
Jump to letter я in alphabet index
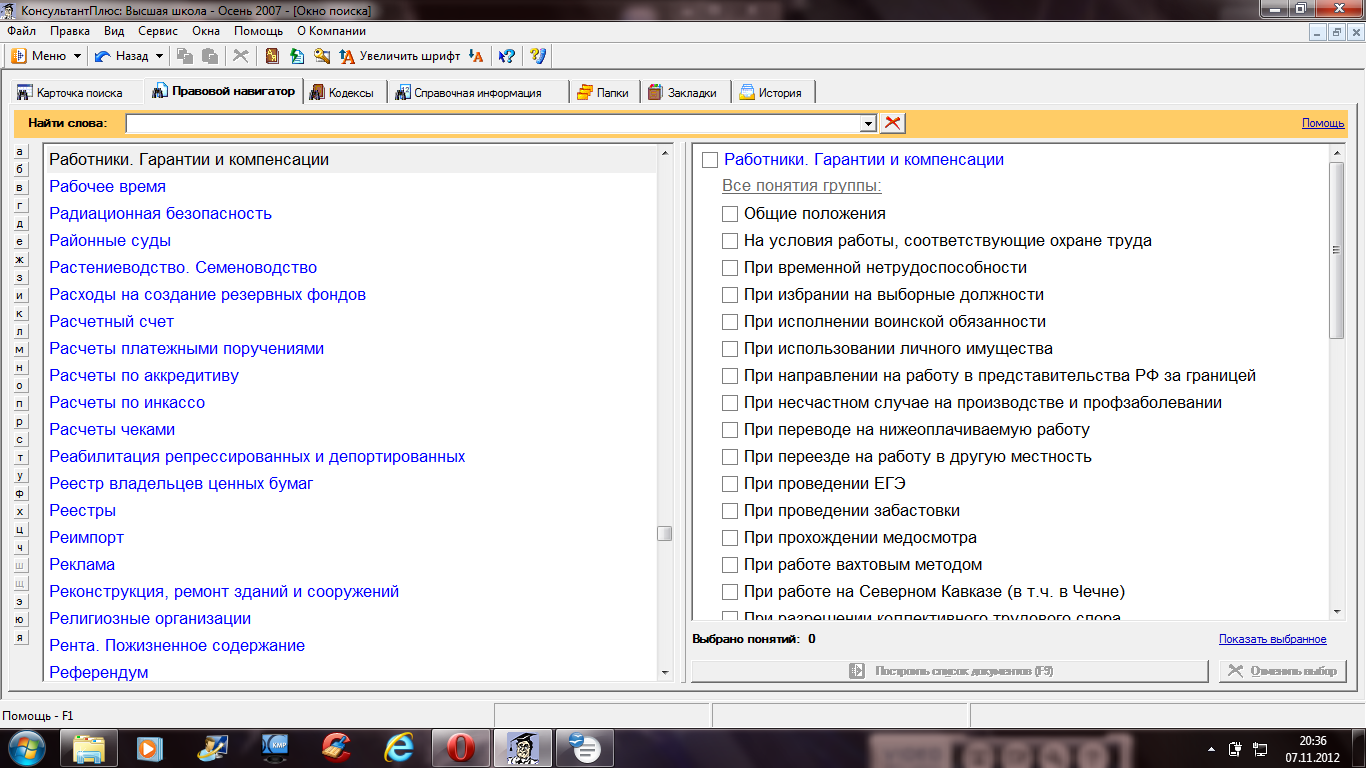20,637
